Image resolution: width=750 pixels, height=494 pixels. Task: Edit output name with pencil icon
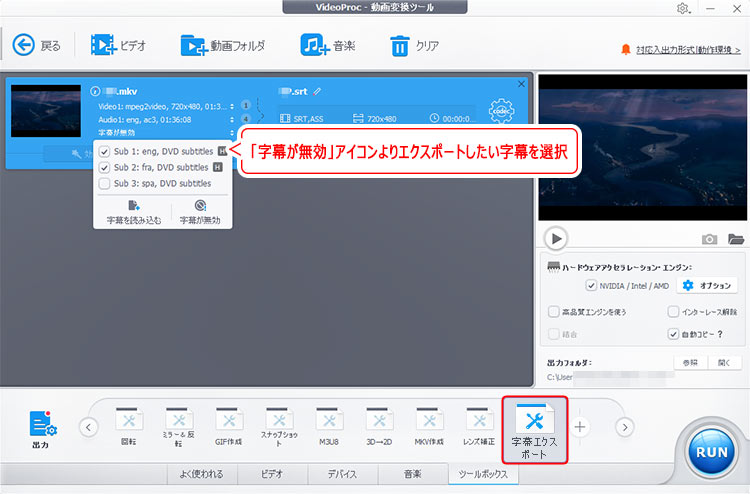317,91
